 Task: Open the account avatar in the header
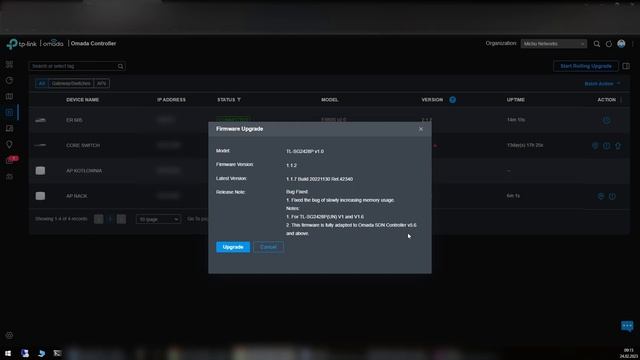(621, 44)
